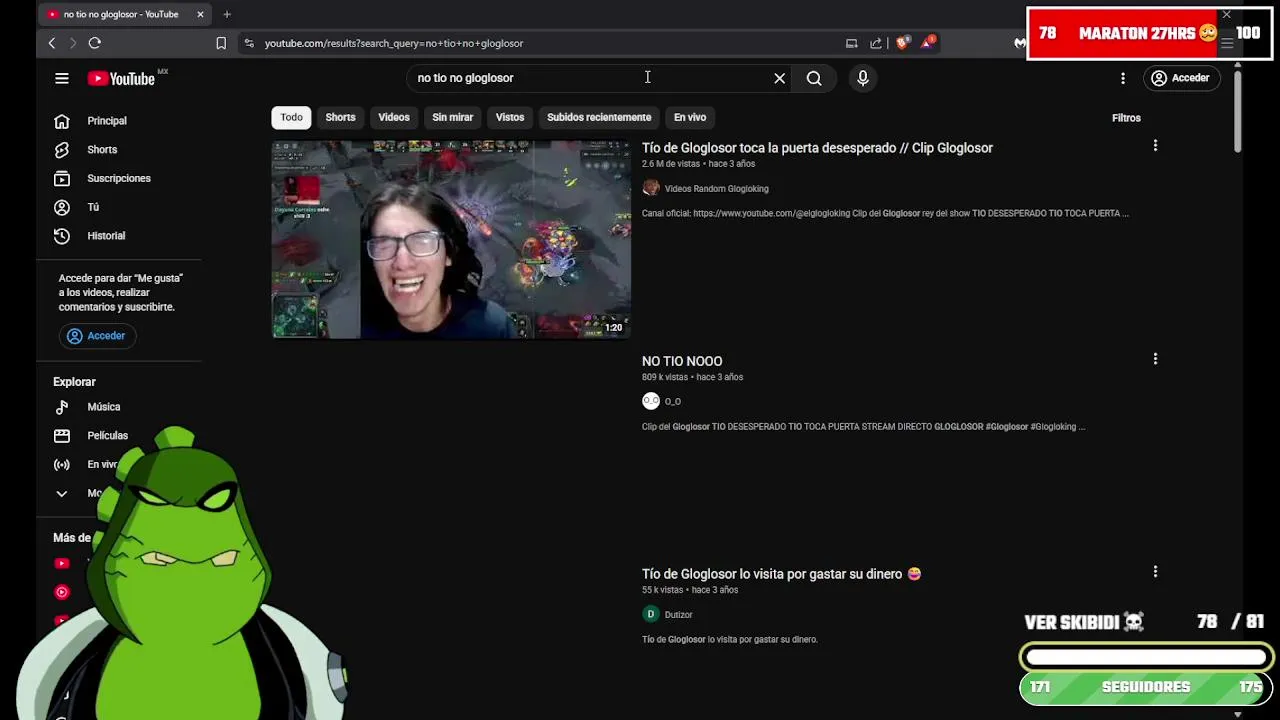Screen dimensions: 1280x720
Task: Click the 'hace 3 años' text under NO TIO NOOO
Action: point(719,378)
